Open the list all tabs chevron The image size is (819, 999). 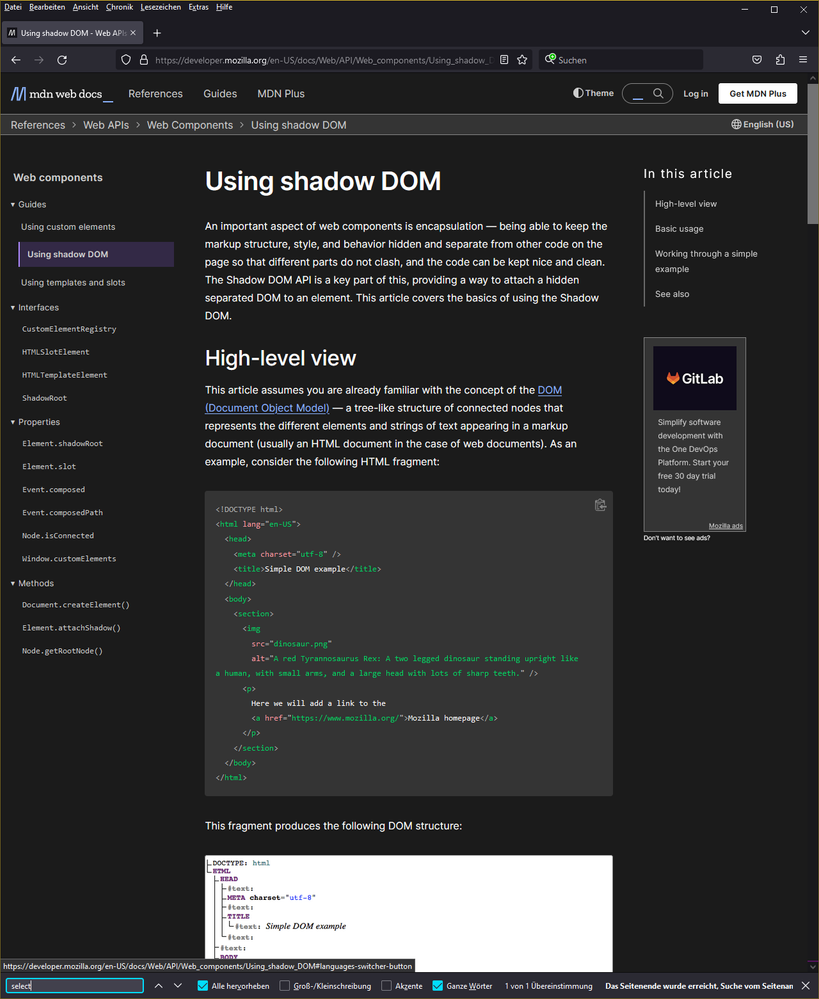[x=805, y=32]
